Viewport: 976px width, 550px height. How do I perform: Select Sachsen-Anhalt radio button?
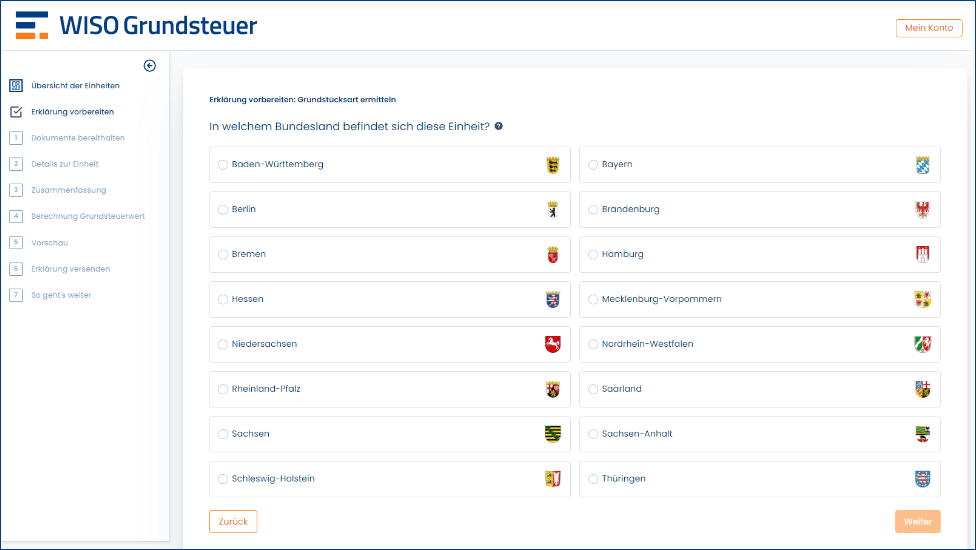pos(593,434)
